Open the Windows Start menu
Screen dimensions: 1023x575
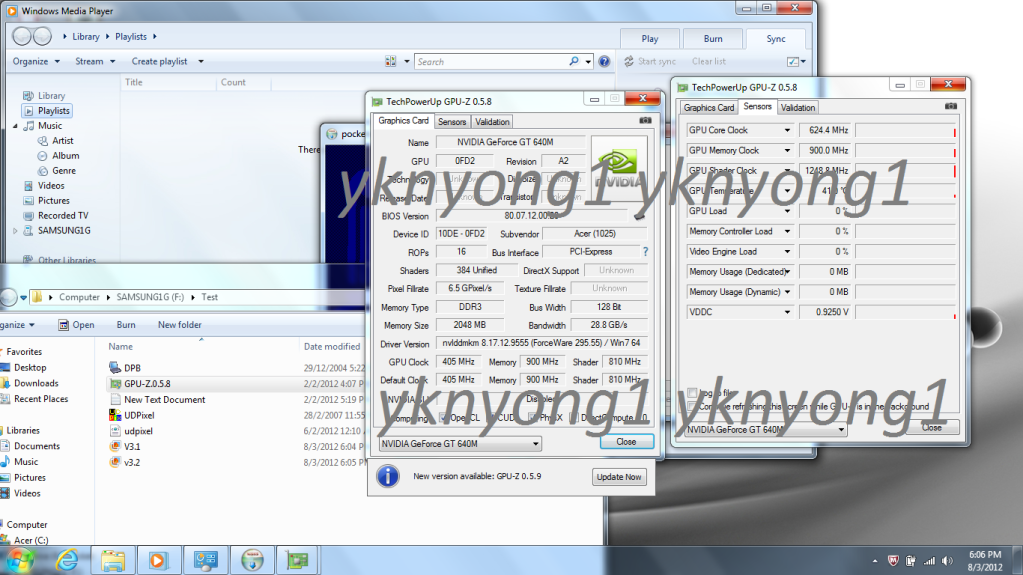tap(20, 561)
